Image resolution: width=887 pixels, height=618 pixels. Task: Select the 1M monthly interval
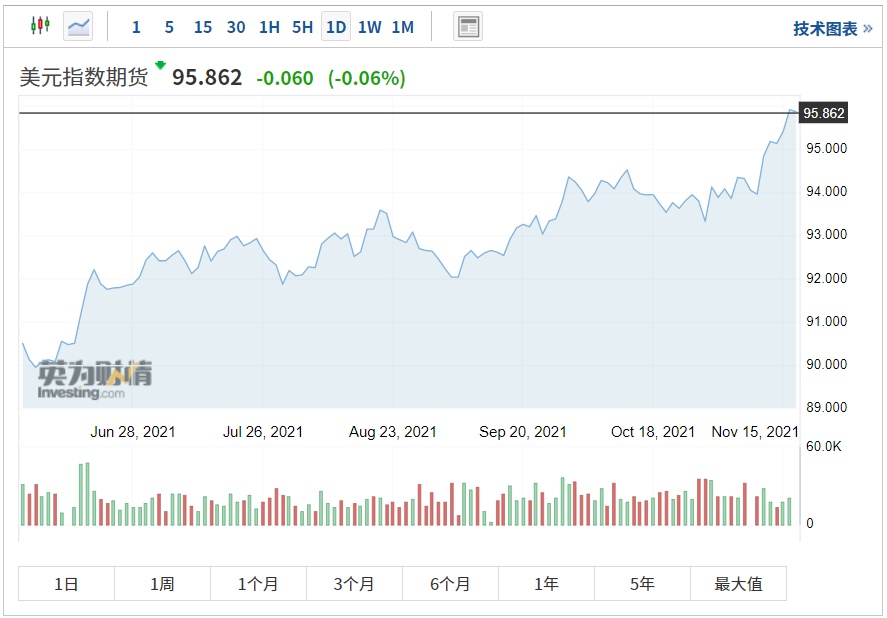point(402,27)
